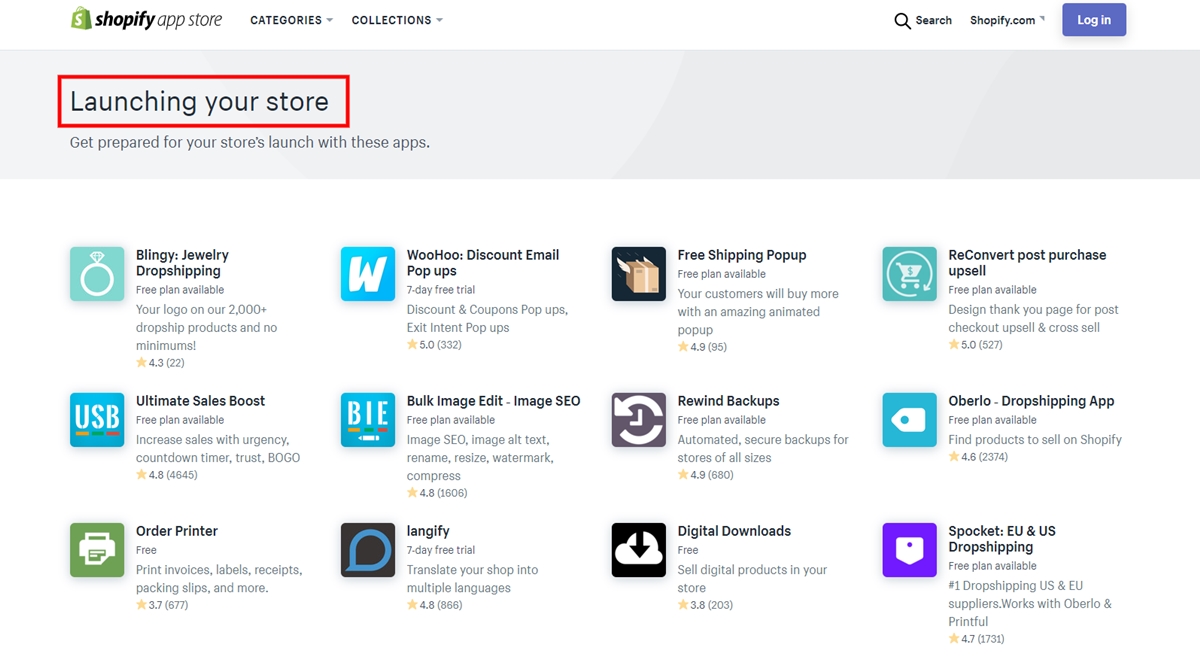Click the Free Shipping Popup title
Image resolution: width=1200 pixels, height=656 pixels.
[x=742, y=255]
